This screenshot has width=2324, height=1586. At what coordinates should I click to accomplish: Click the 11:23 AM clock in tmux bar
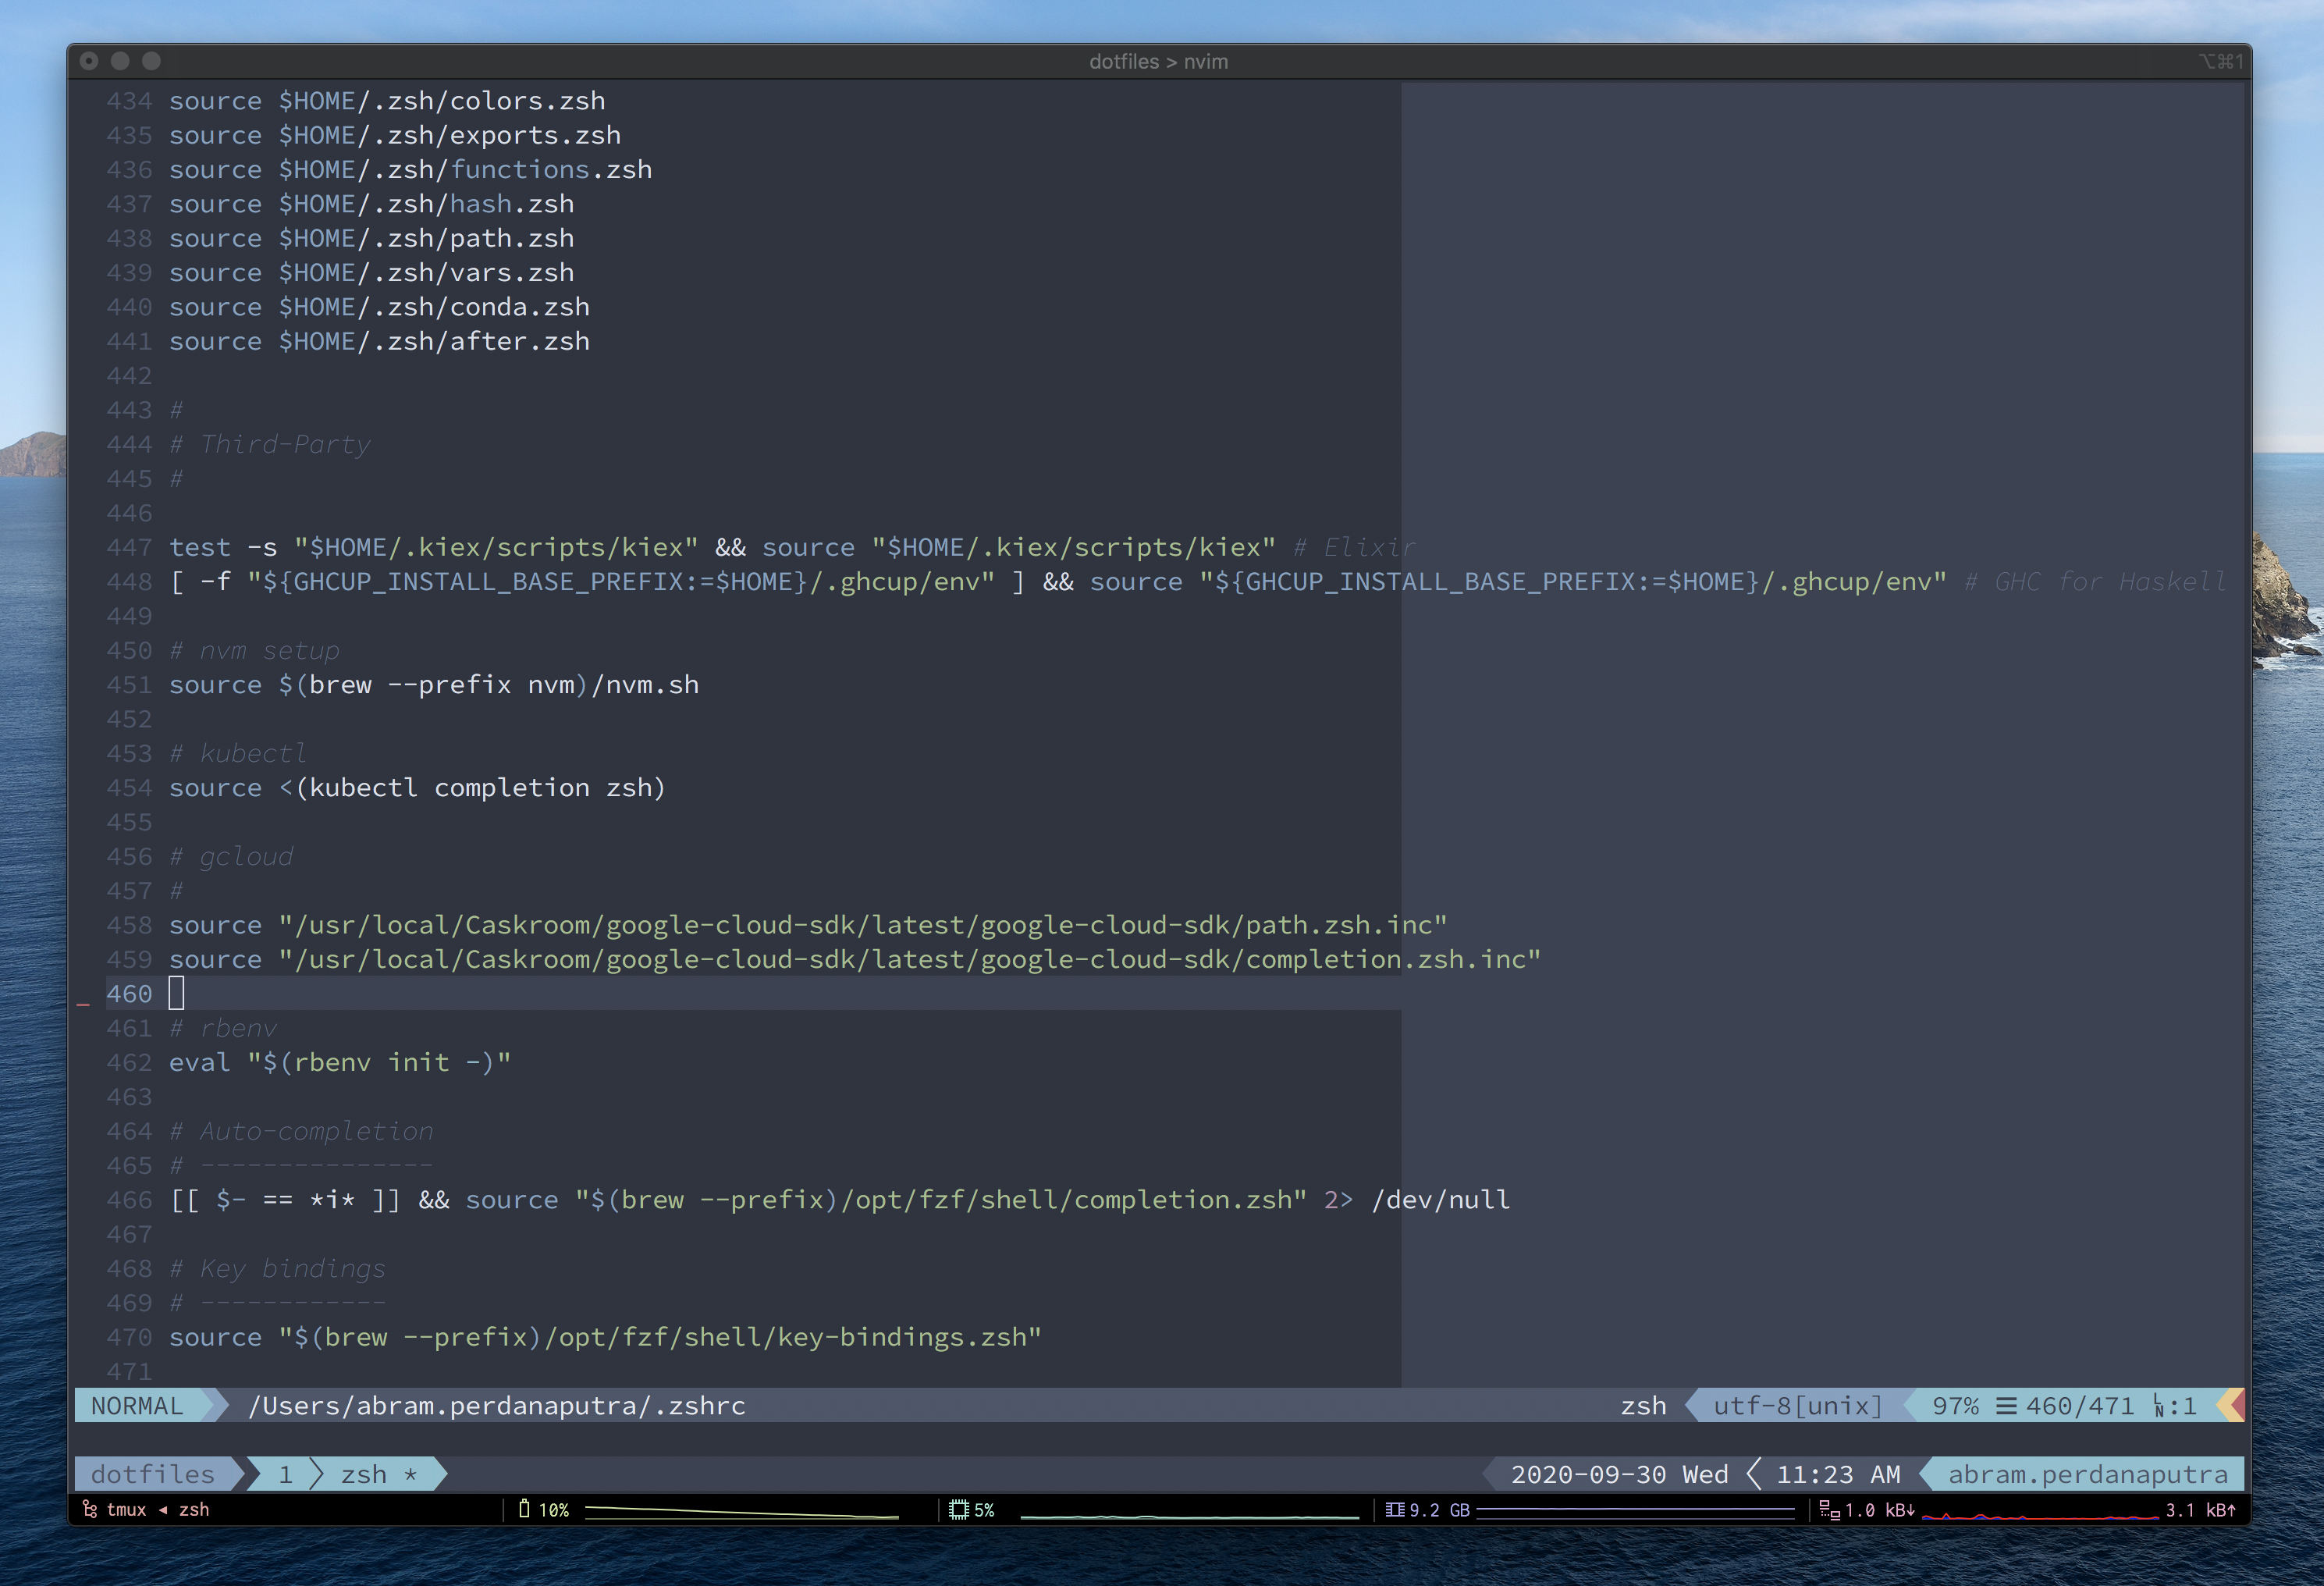pyautogui.click(x=1837, y=1474)
